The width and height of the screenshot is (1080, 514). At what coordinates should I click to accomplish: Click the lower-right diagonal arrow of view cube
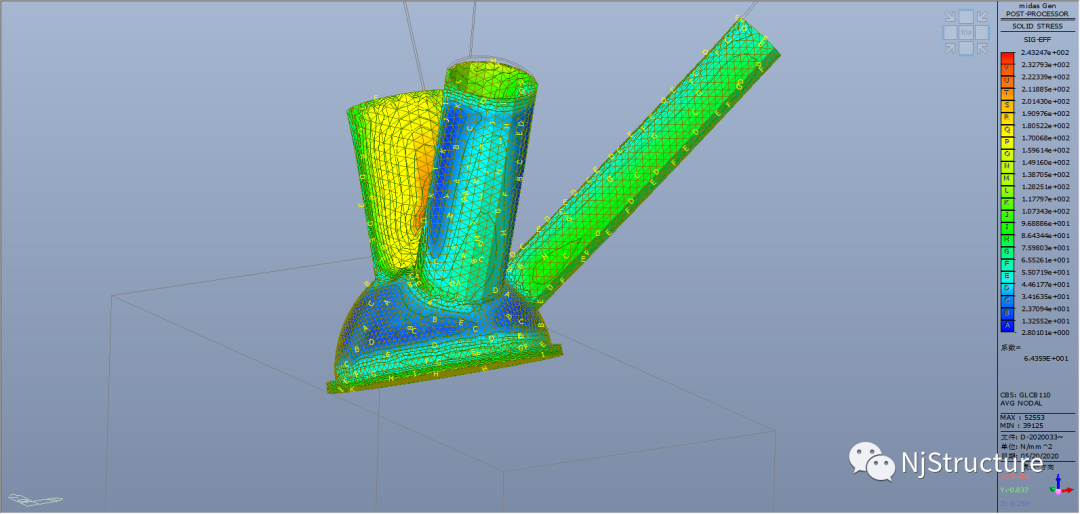tap(982, 48)
